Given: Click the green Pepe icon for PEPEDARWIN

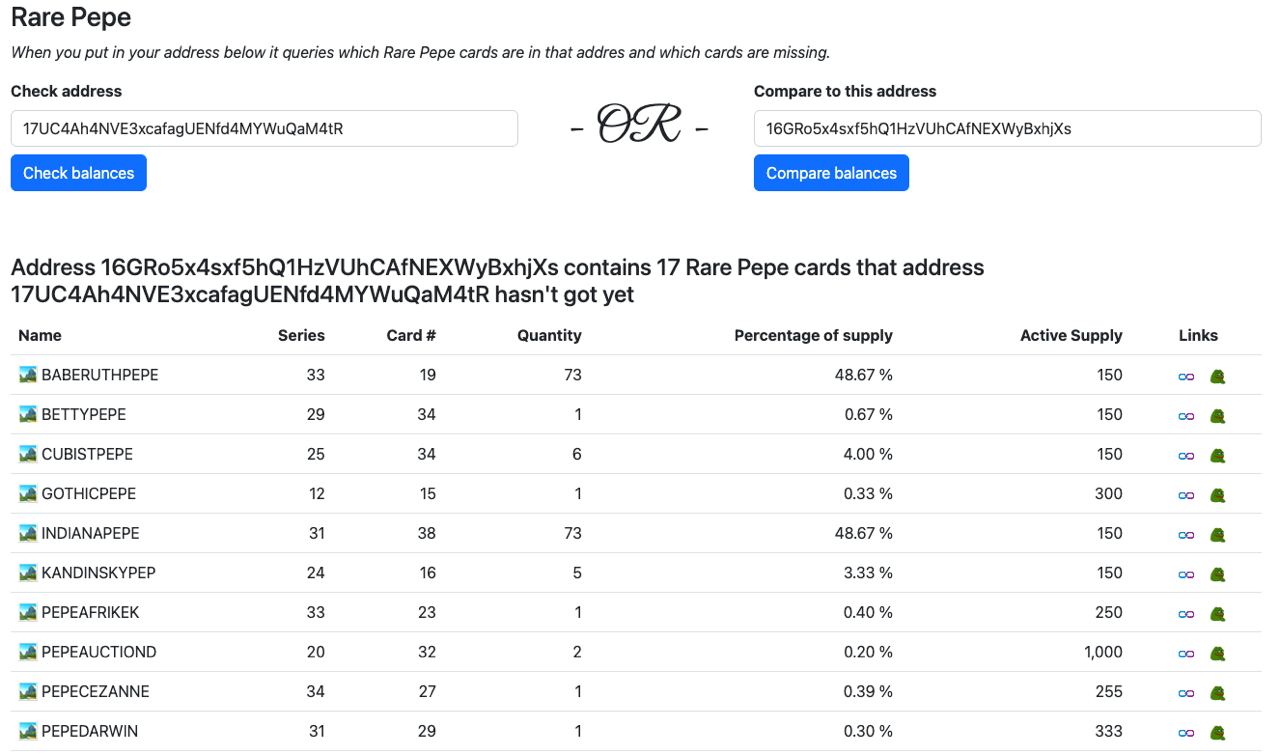Looking at the screenshot, I should tap(1217, 732).
